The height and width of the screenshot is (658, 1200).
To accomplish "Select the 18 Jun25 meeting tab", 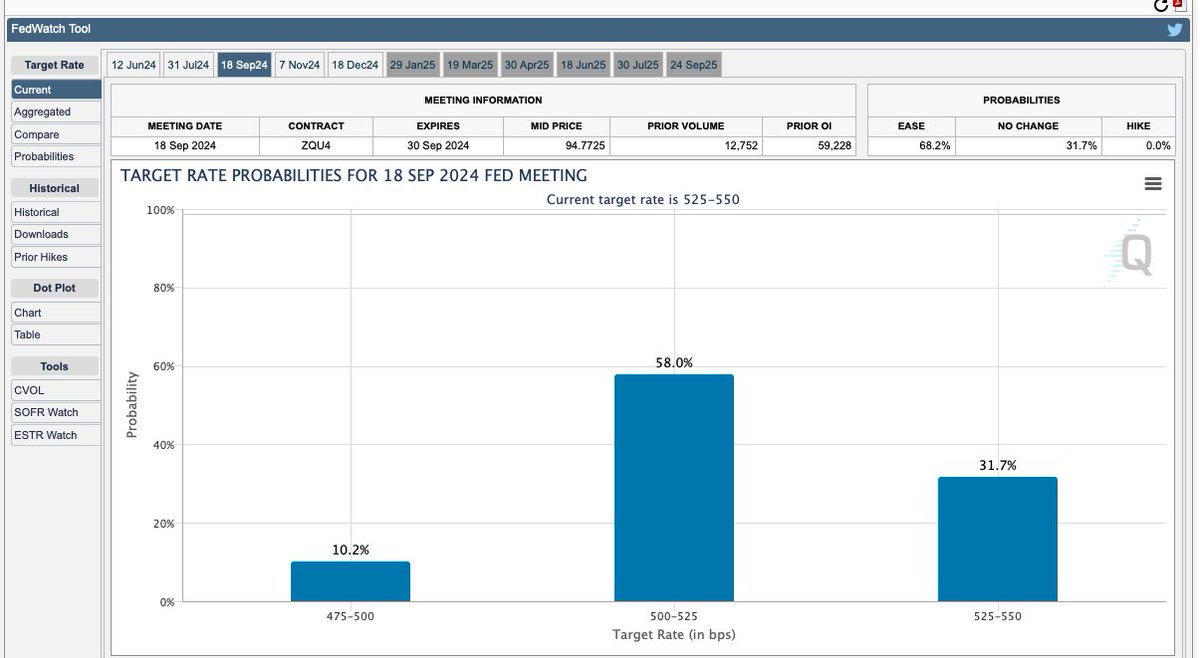I will click(x=583, y=65).
